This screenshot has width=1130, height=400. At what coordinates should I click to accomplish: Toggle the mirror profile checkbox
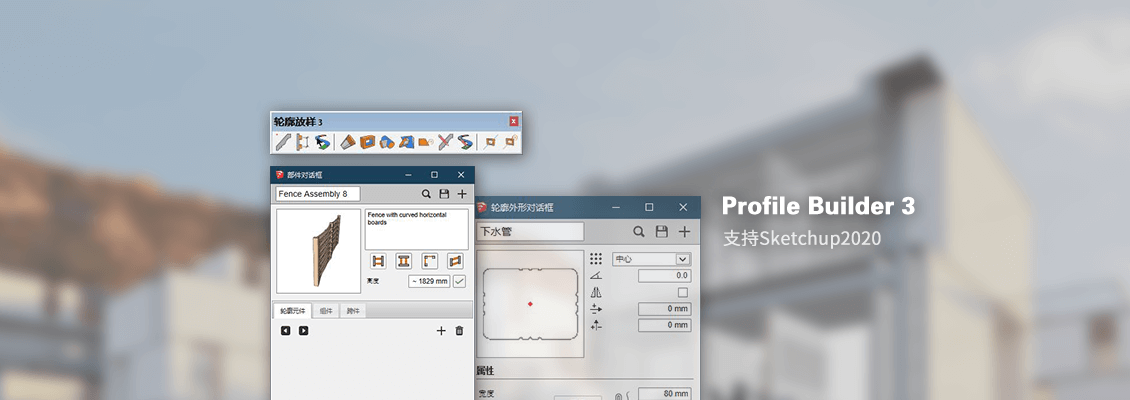(682, 293)
